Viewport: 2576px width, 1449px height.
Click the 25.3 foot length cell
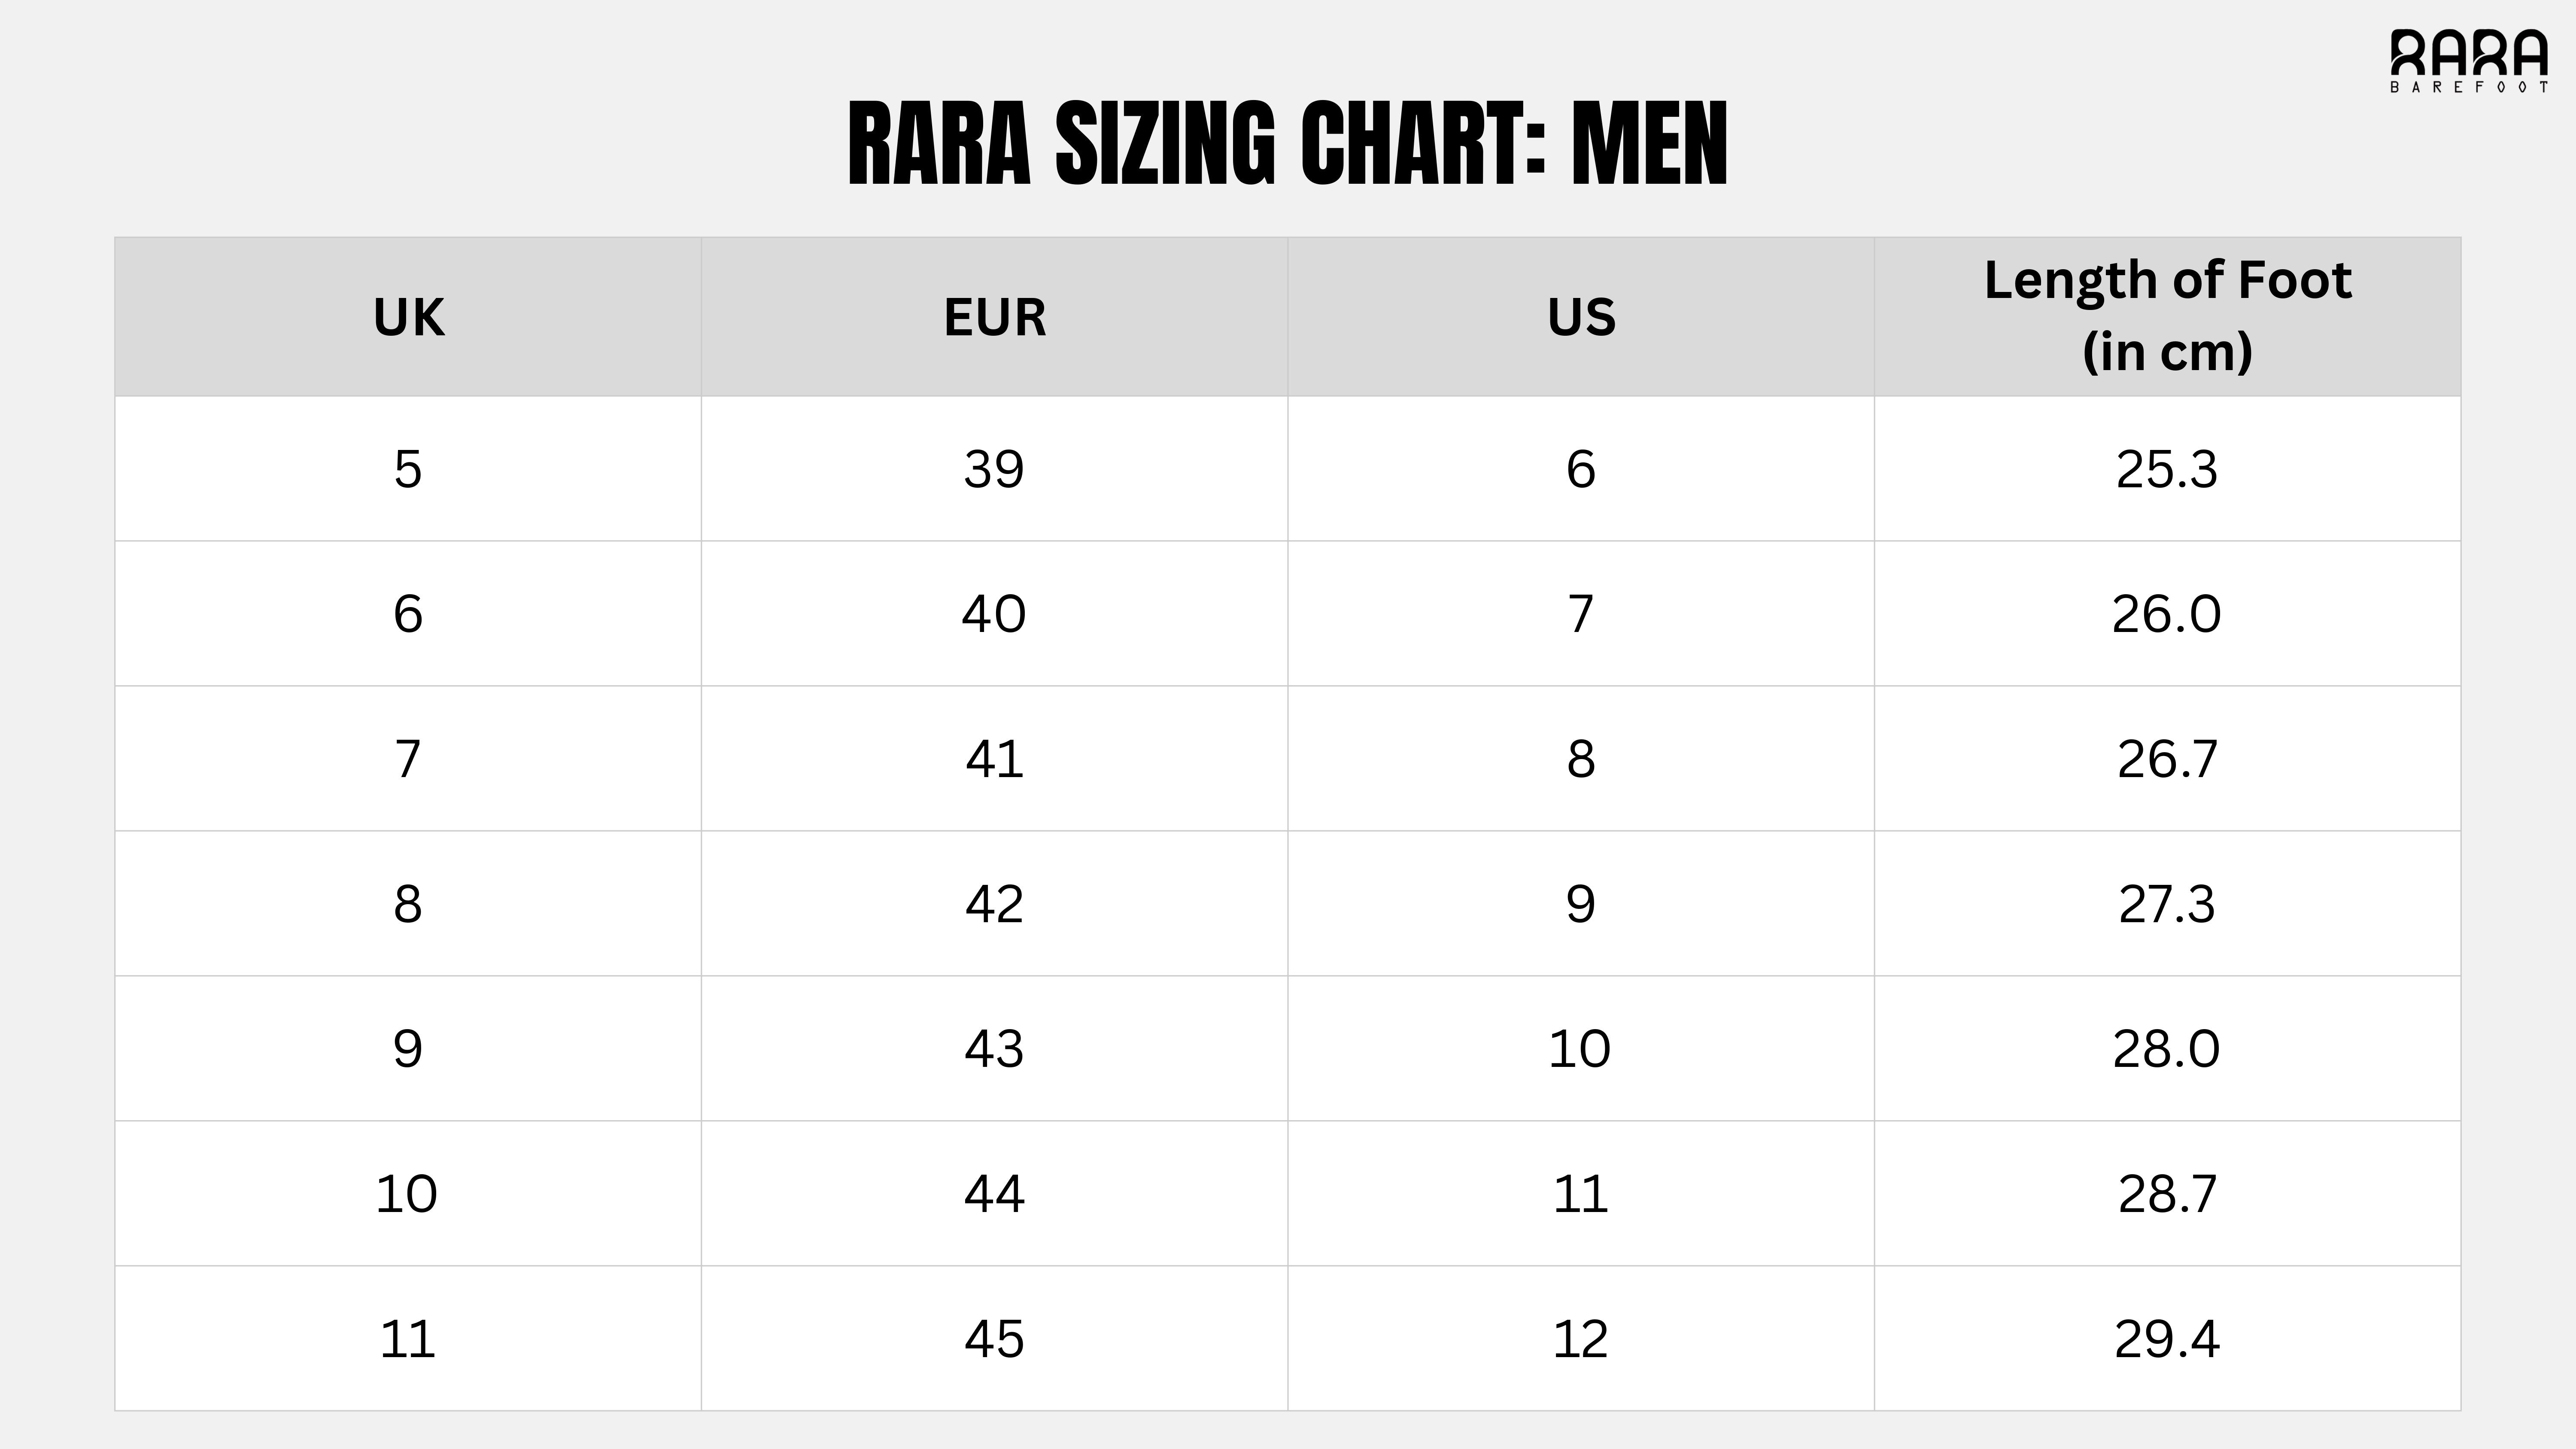coord(2167,469)
